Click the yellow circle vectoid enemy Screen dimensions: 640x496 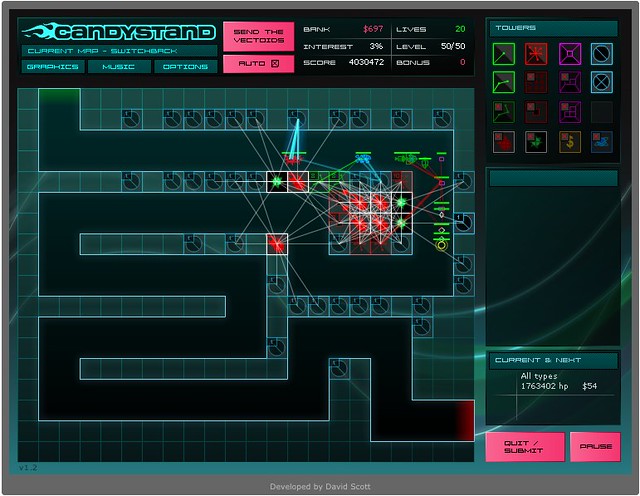(441, 245)
